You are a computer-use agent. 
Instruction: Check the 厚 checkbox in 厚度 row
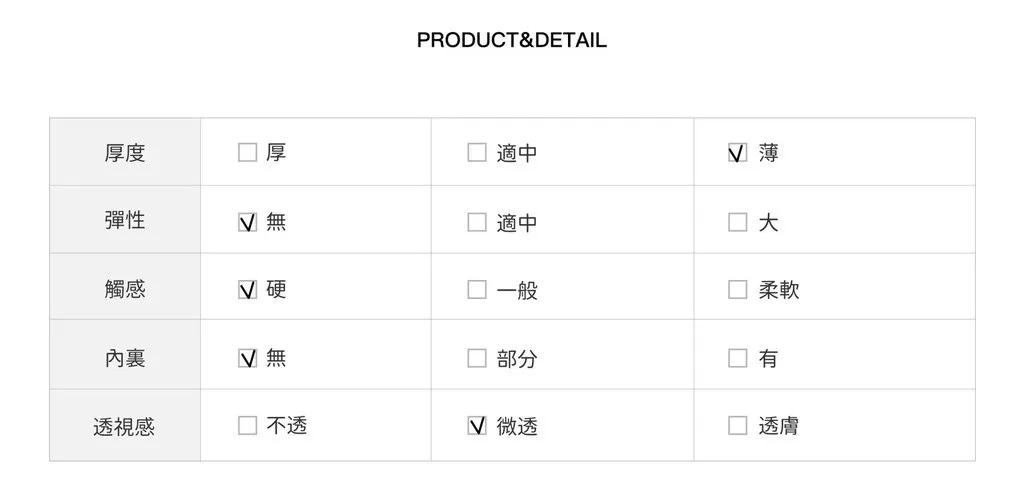click(247, 153)
